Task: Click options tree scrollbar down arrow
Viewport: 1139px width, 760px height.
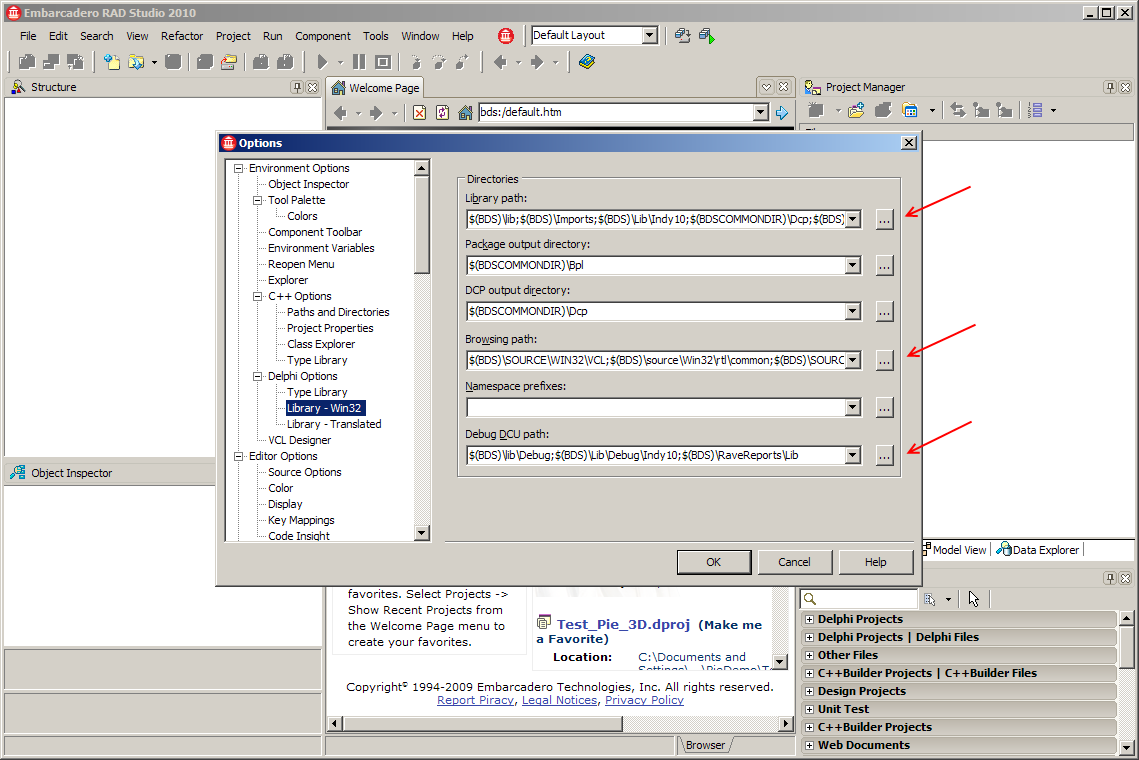Action: coord(421,533)
